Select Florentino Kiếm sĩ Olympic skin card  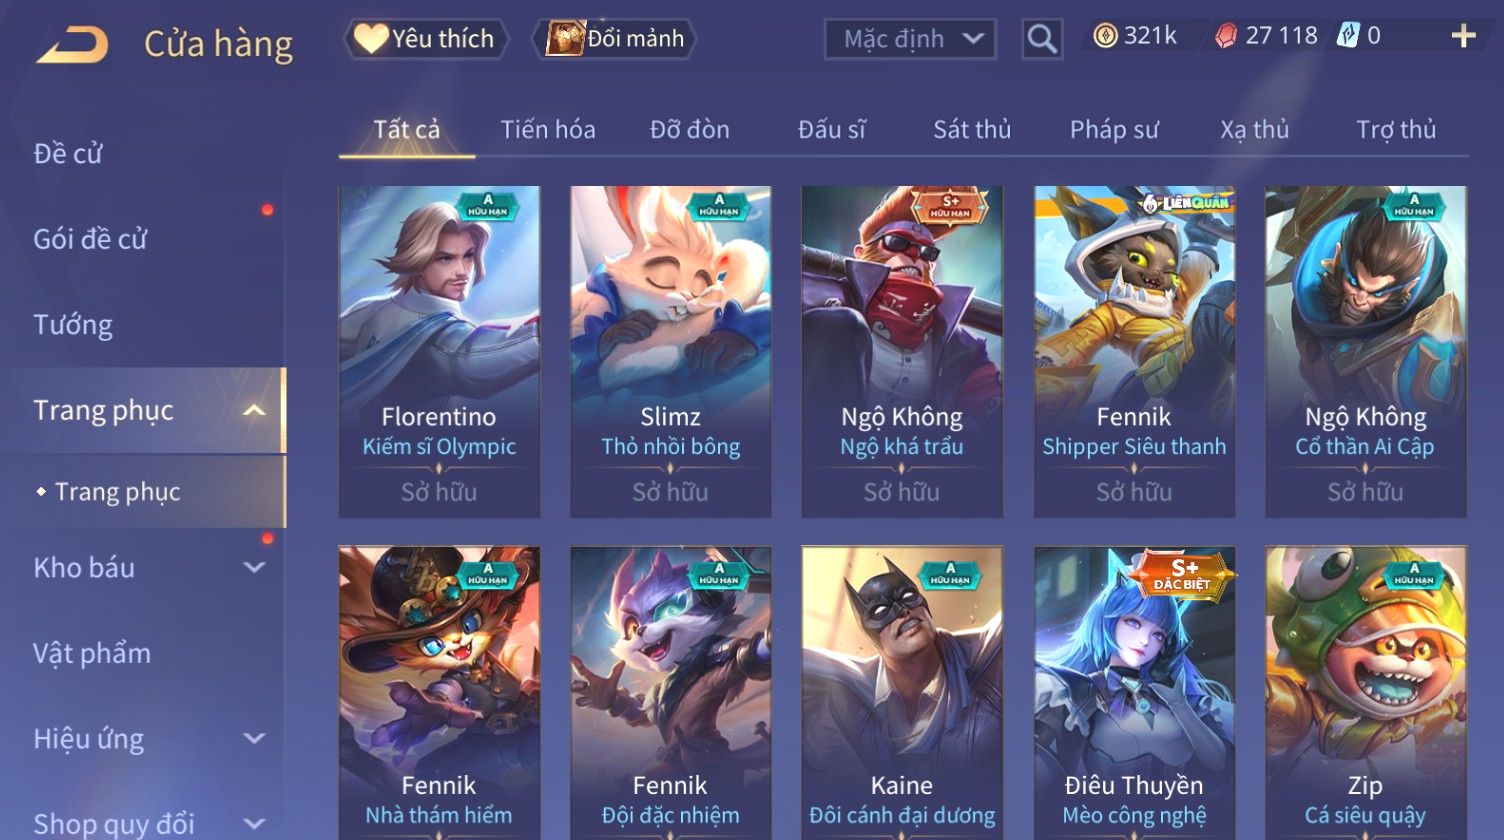pos(439,352)
